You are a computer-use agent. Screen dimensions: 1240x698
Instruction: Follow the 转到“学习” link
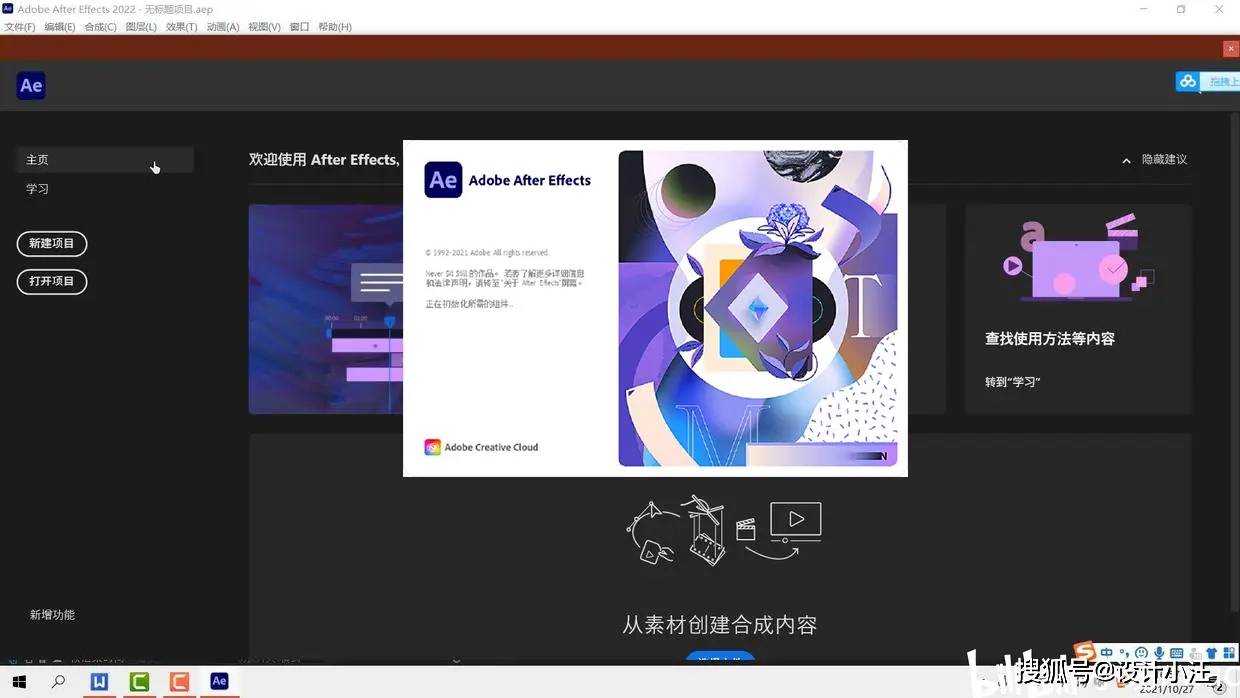tap(1013, 382)
